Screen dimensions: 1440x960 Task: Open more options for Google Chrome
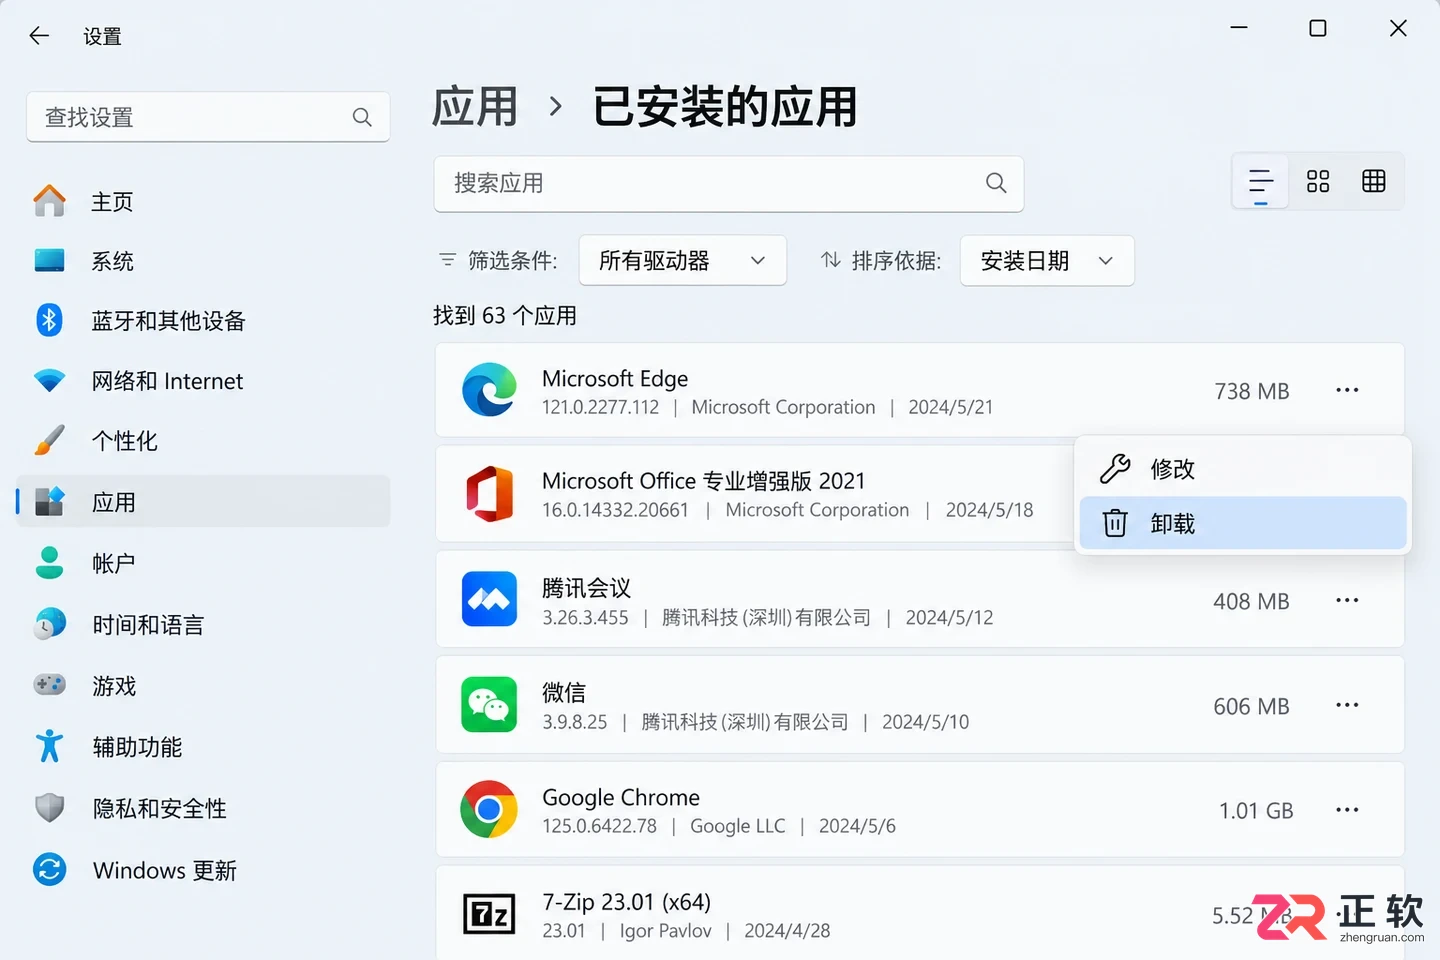[x=1347, y=810]
